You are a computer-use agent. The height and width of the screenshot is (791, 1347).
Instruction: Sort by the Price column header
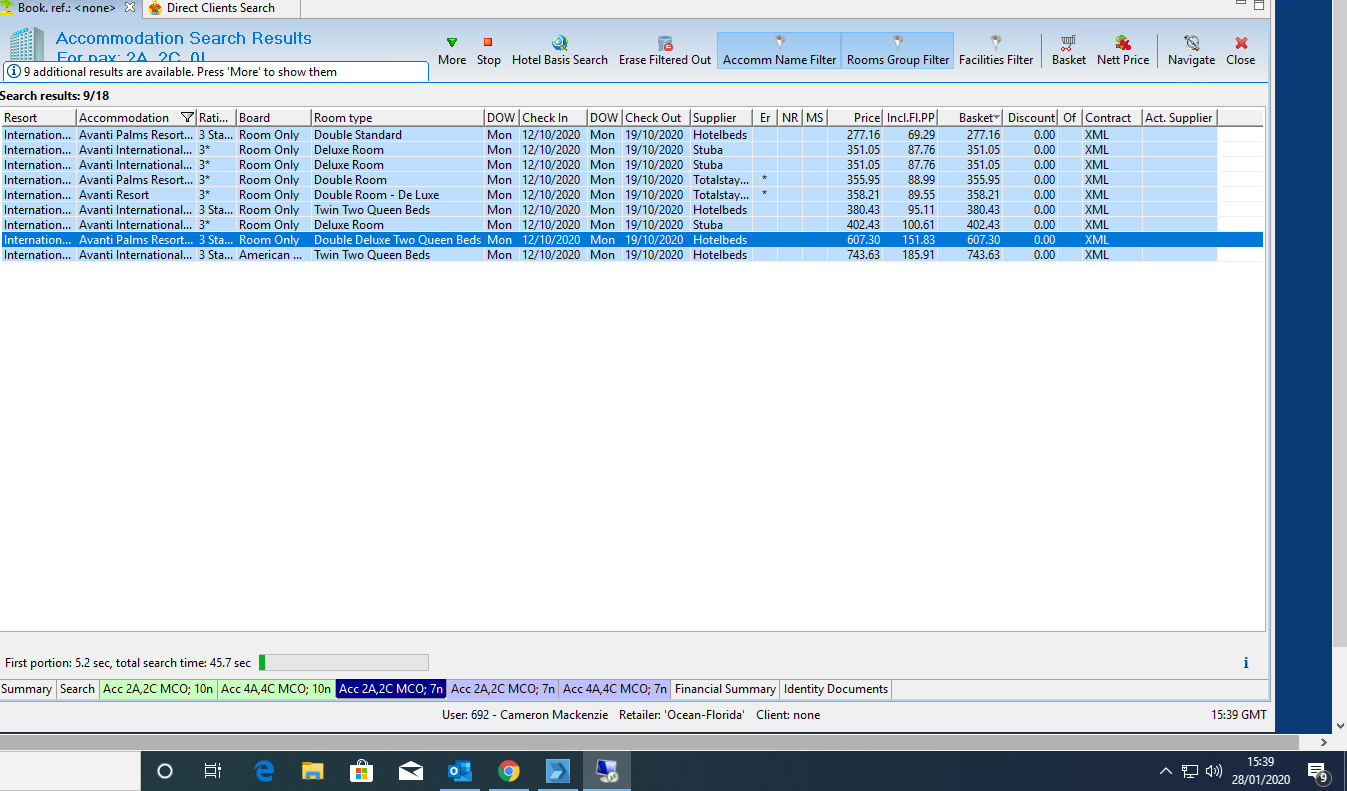(x=855, y=118)
